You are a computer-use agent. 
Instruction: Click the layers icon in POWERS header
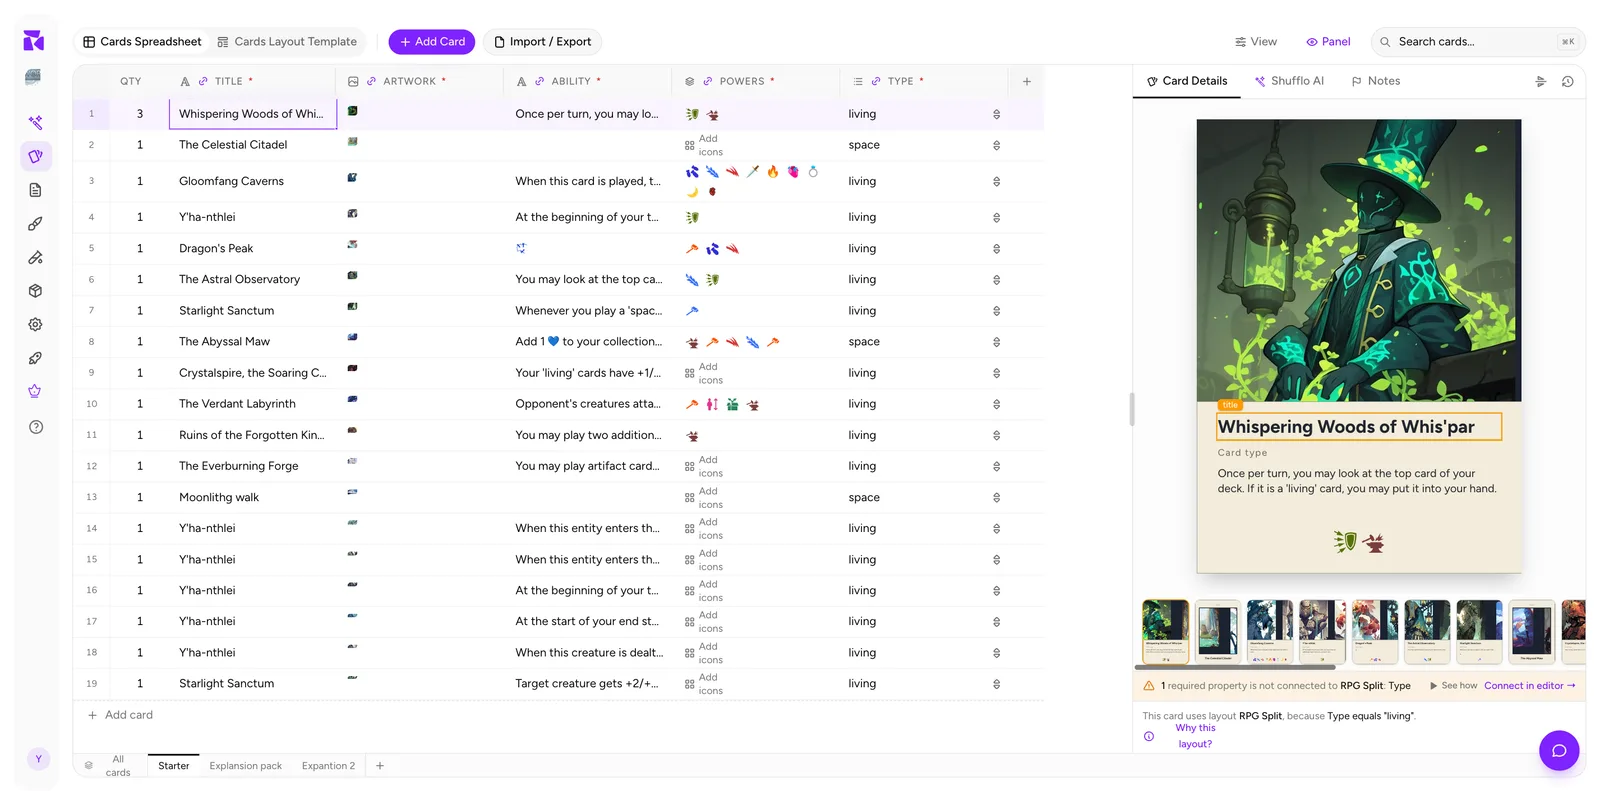[689, 81]
